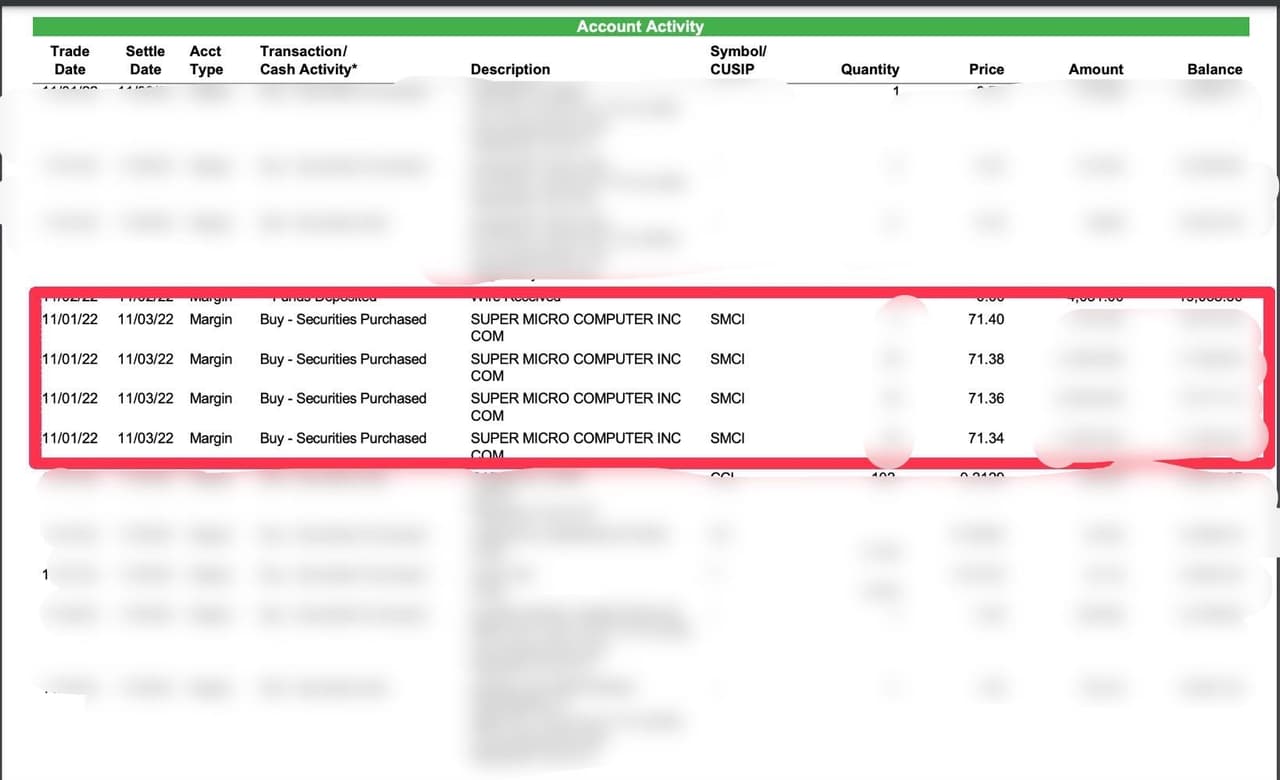Screen dimensions: 1280x780
Task: Click the Balance column header
Action: (1214, 69)
